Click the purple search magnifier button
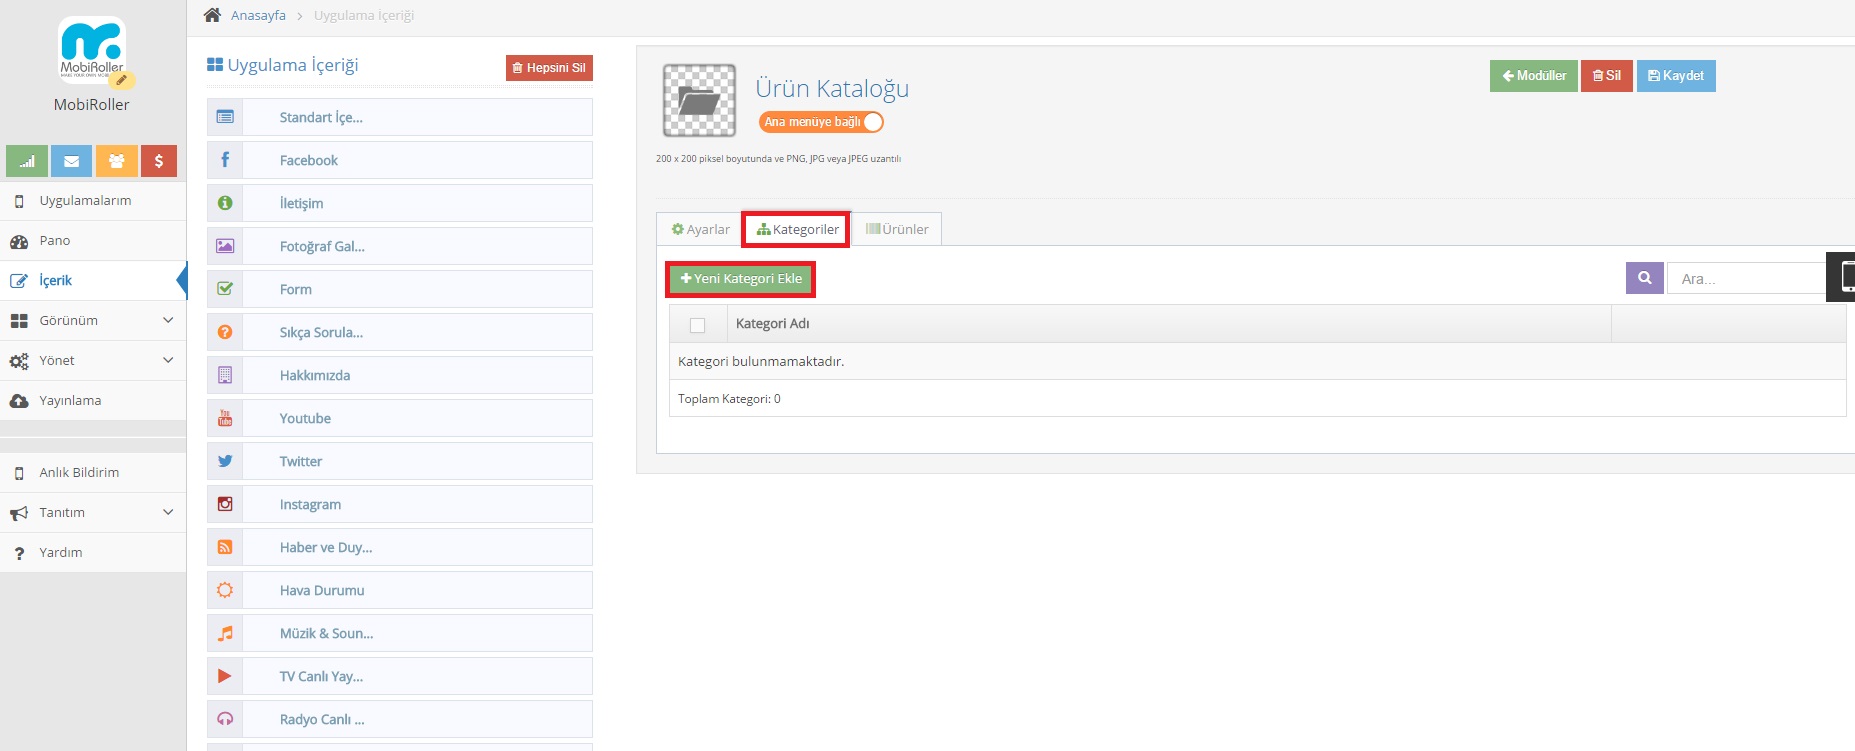The width and height of the screenshot is (1855, 751). [1645, 278]
